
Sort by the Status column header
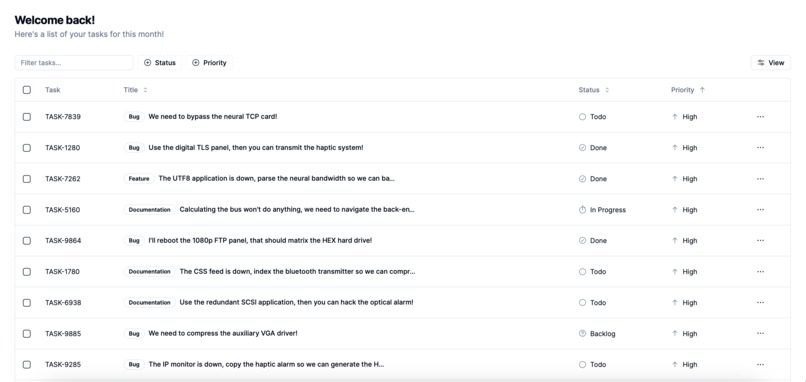point(594,90)
